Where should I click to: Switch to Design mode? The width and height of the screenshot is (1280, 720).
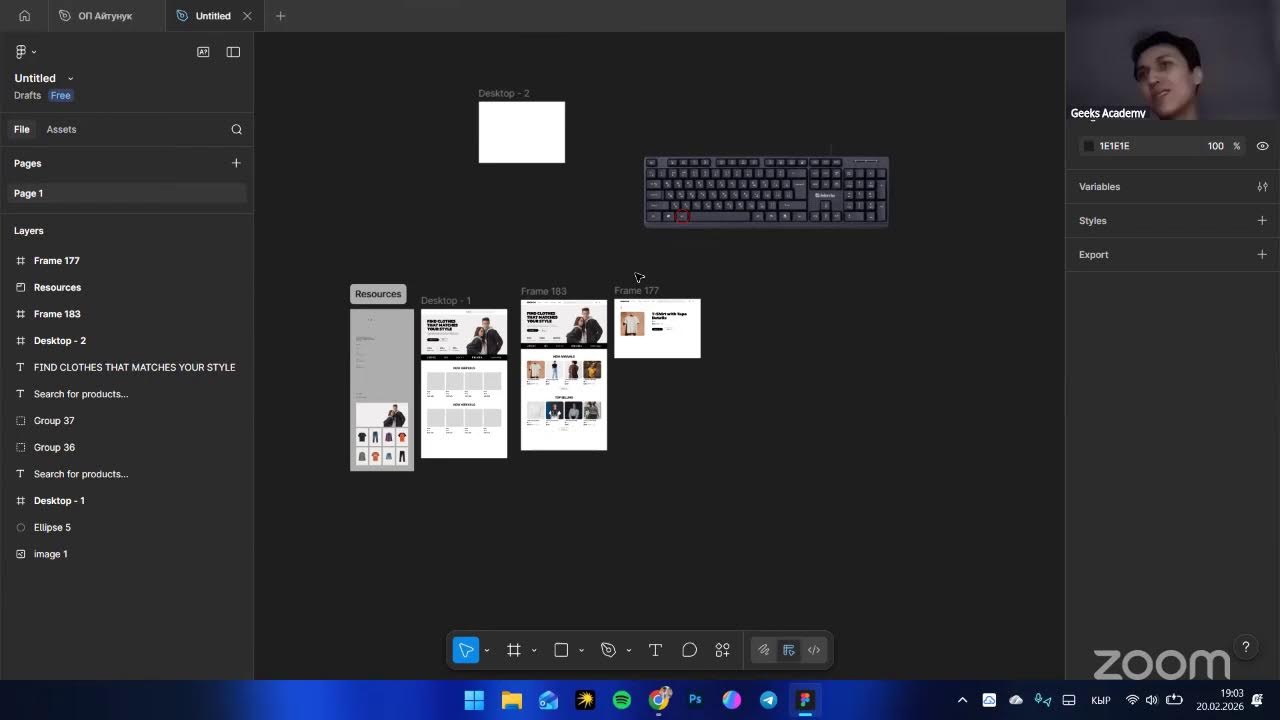[x=789, y=650]
